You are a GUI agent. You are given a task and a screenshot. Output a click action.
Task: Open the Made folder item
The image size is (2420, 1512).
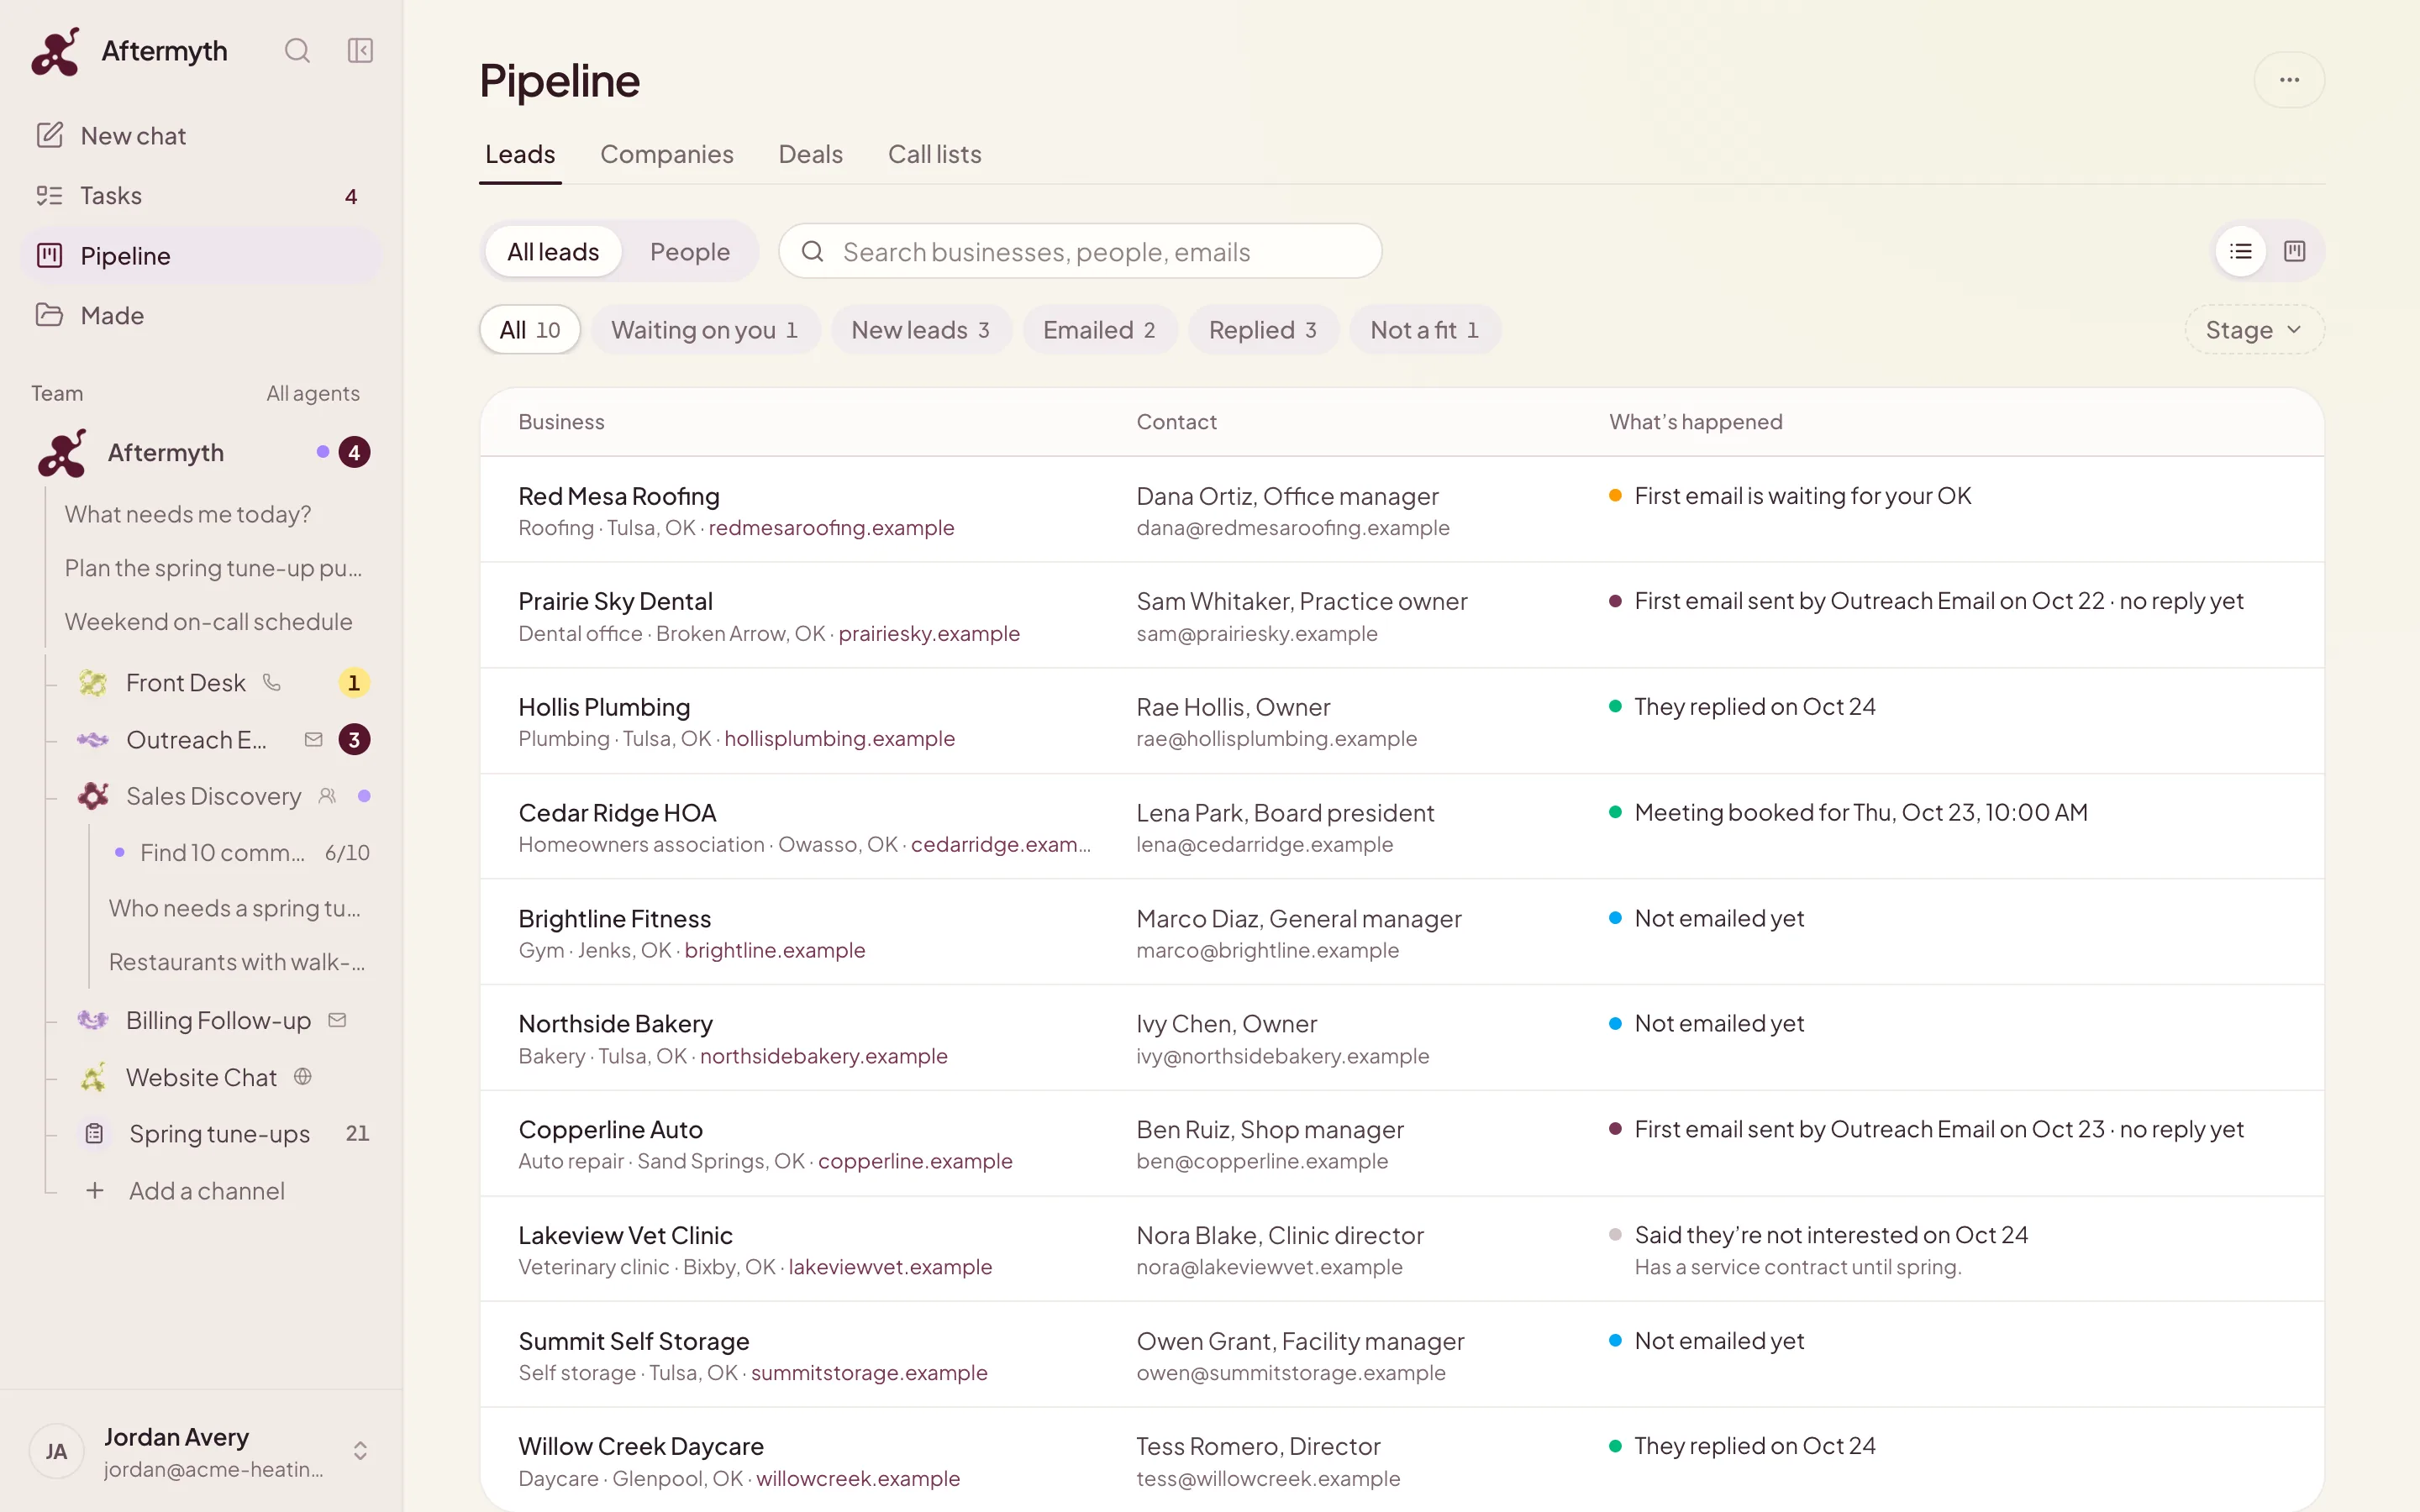tap(200, 316)
